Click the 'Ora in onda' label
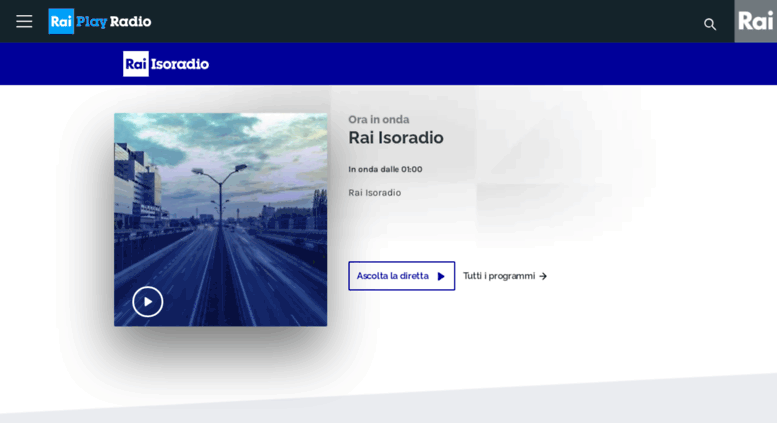 pyautogui.click(x=379, y=119)
